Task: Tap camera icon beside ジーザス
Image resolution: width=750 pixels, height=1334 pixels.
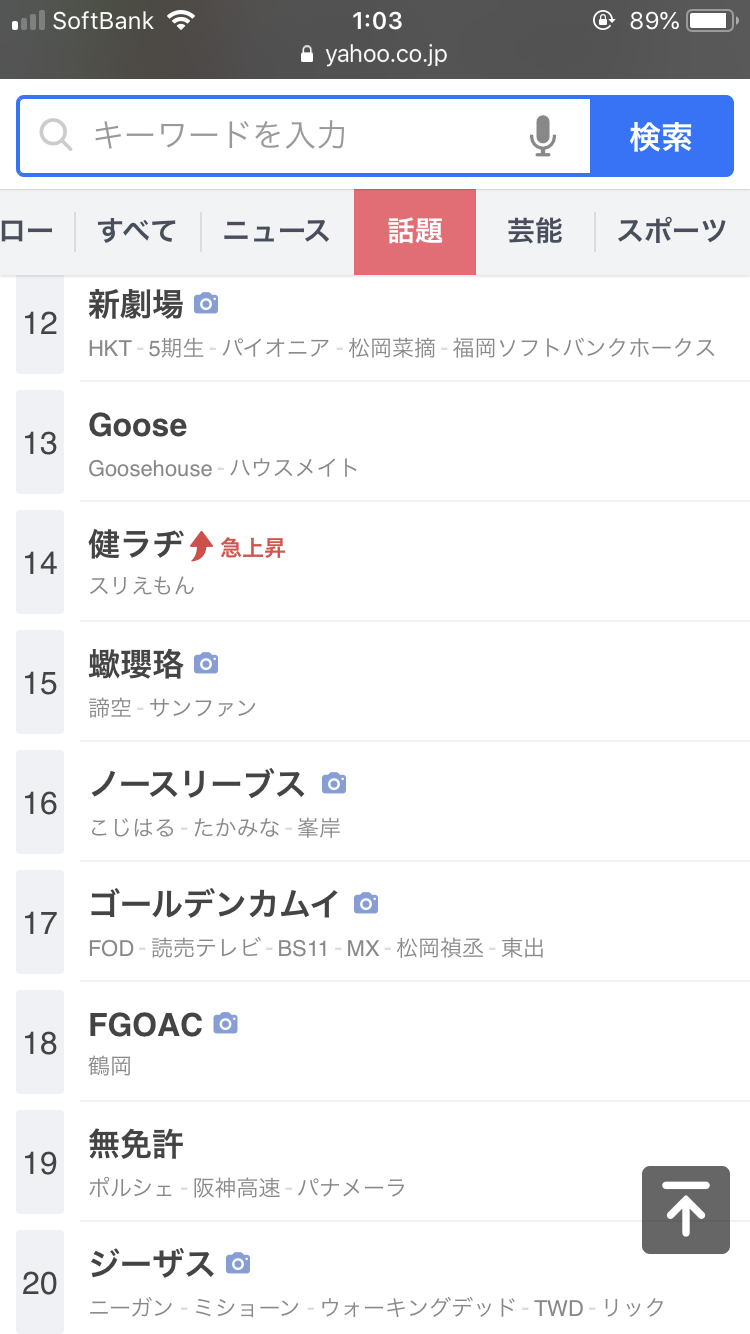Action: coord(238,1263)
